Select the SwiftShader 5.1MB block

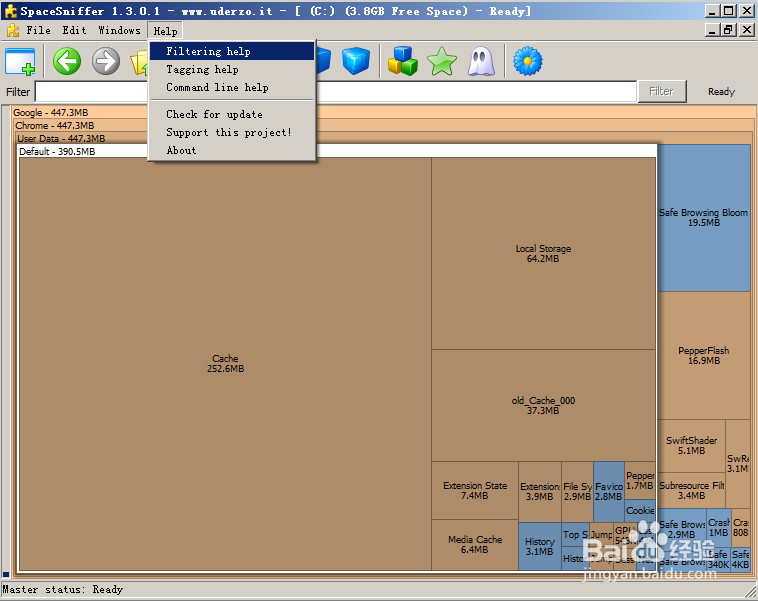click(691, 445)
